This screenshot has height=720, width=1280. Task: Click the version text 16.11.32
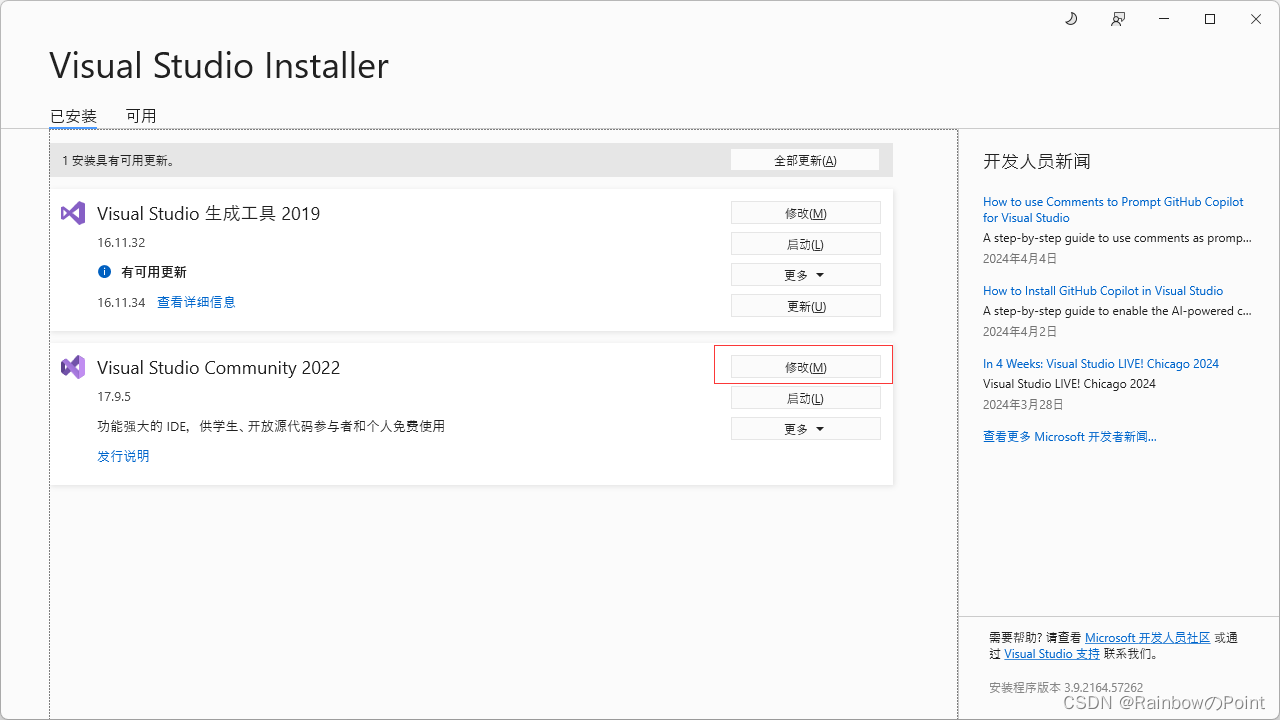[121, 243]
